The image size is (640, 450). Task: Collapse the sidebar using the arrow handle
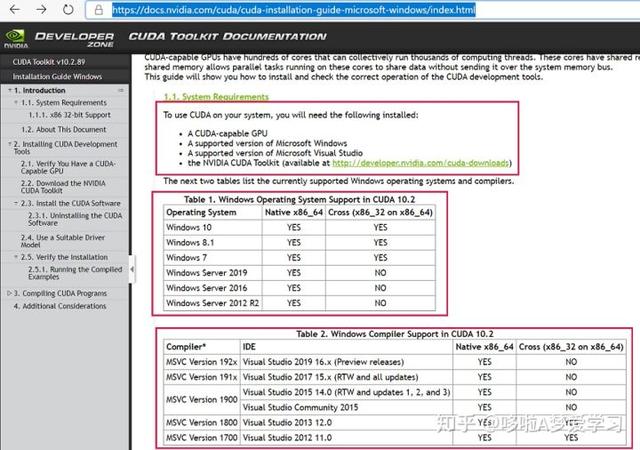[132, 269]
